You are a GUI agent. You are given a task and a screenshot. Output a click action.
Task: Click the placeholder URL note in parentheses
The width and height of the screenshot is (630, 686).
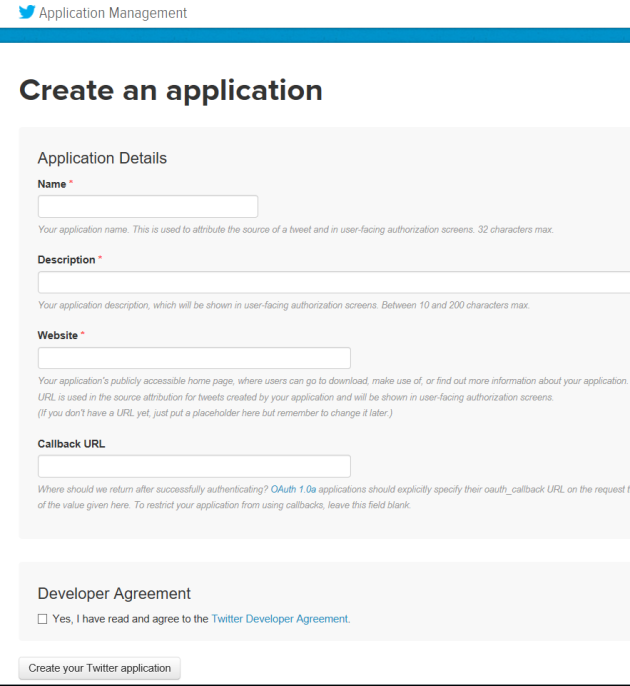[x=215, y=413]
